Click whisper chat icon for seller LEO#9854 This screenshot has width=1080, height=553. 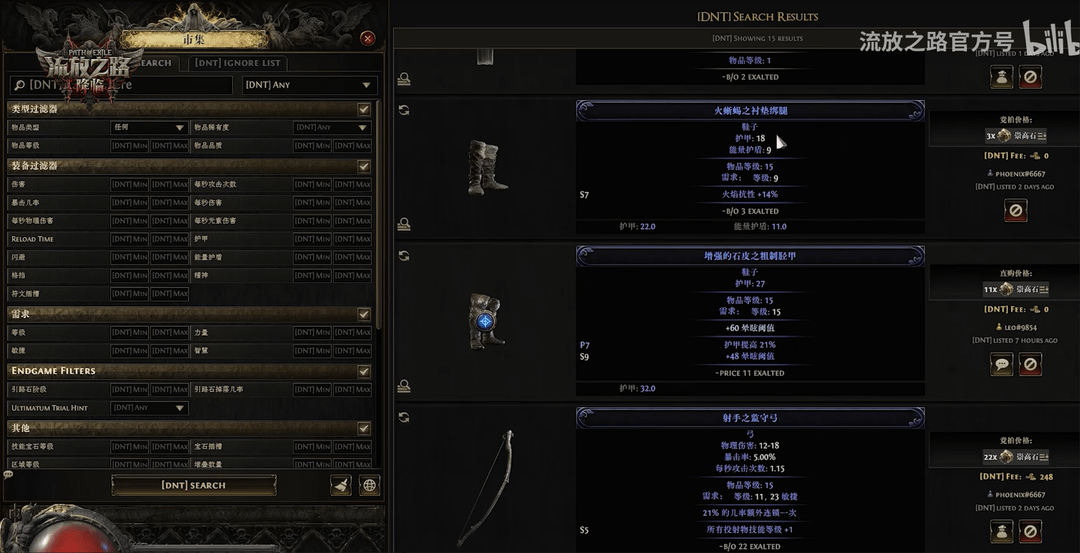(x=1001, y=364)
